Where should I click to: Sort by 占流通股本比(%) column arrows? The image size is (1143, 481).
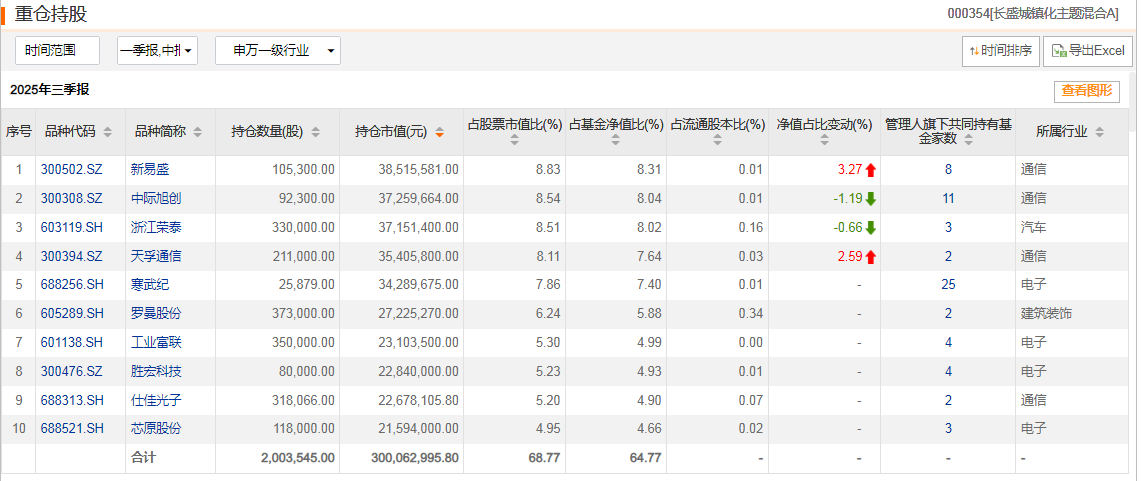(x=717, y=140)
